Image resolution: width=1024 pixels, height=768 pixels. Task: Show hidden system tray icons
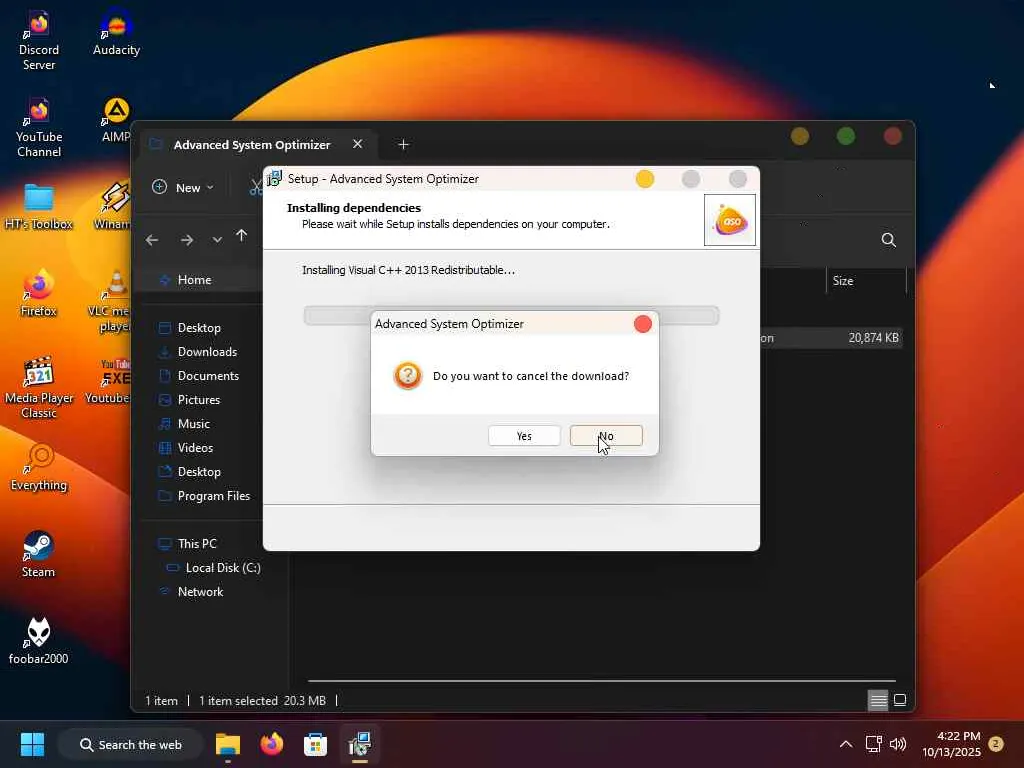[846, 744]
